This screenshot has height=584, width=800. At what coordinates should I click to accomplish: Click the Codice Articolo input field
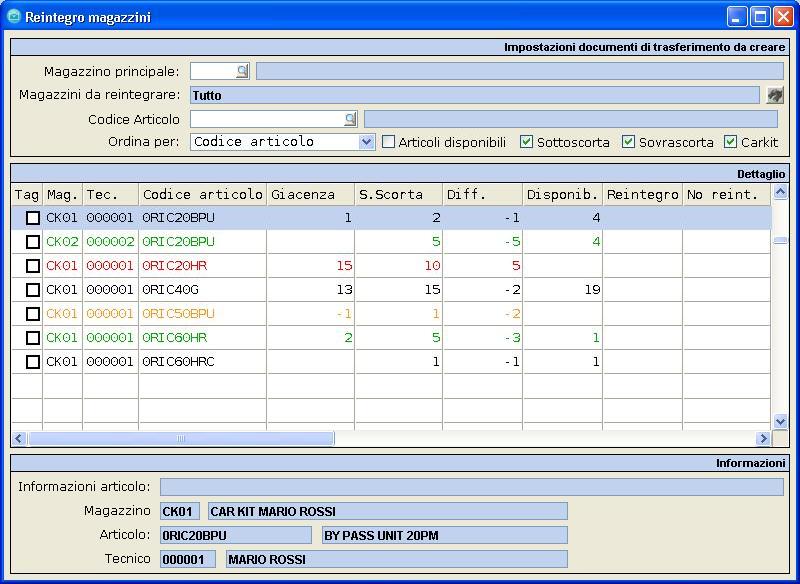[267, 119]
